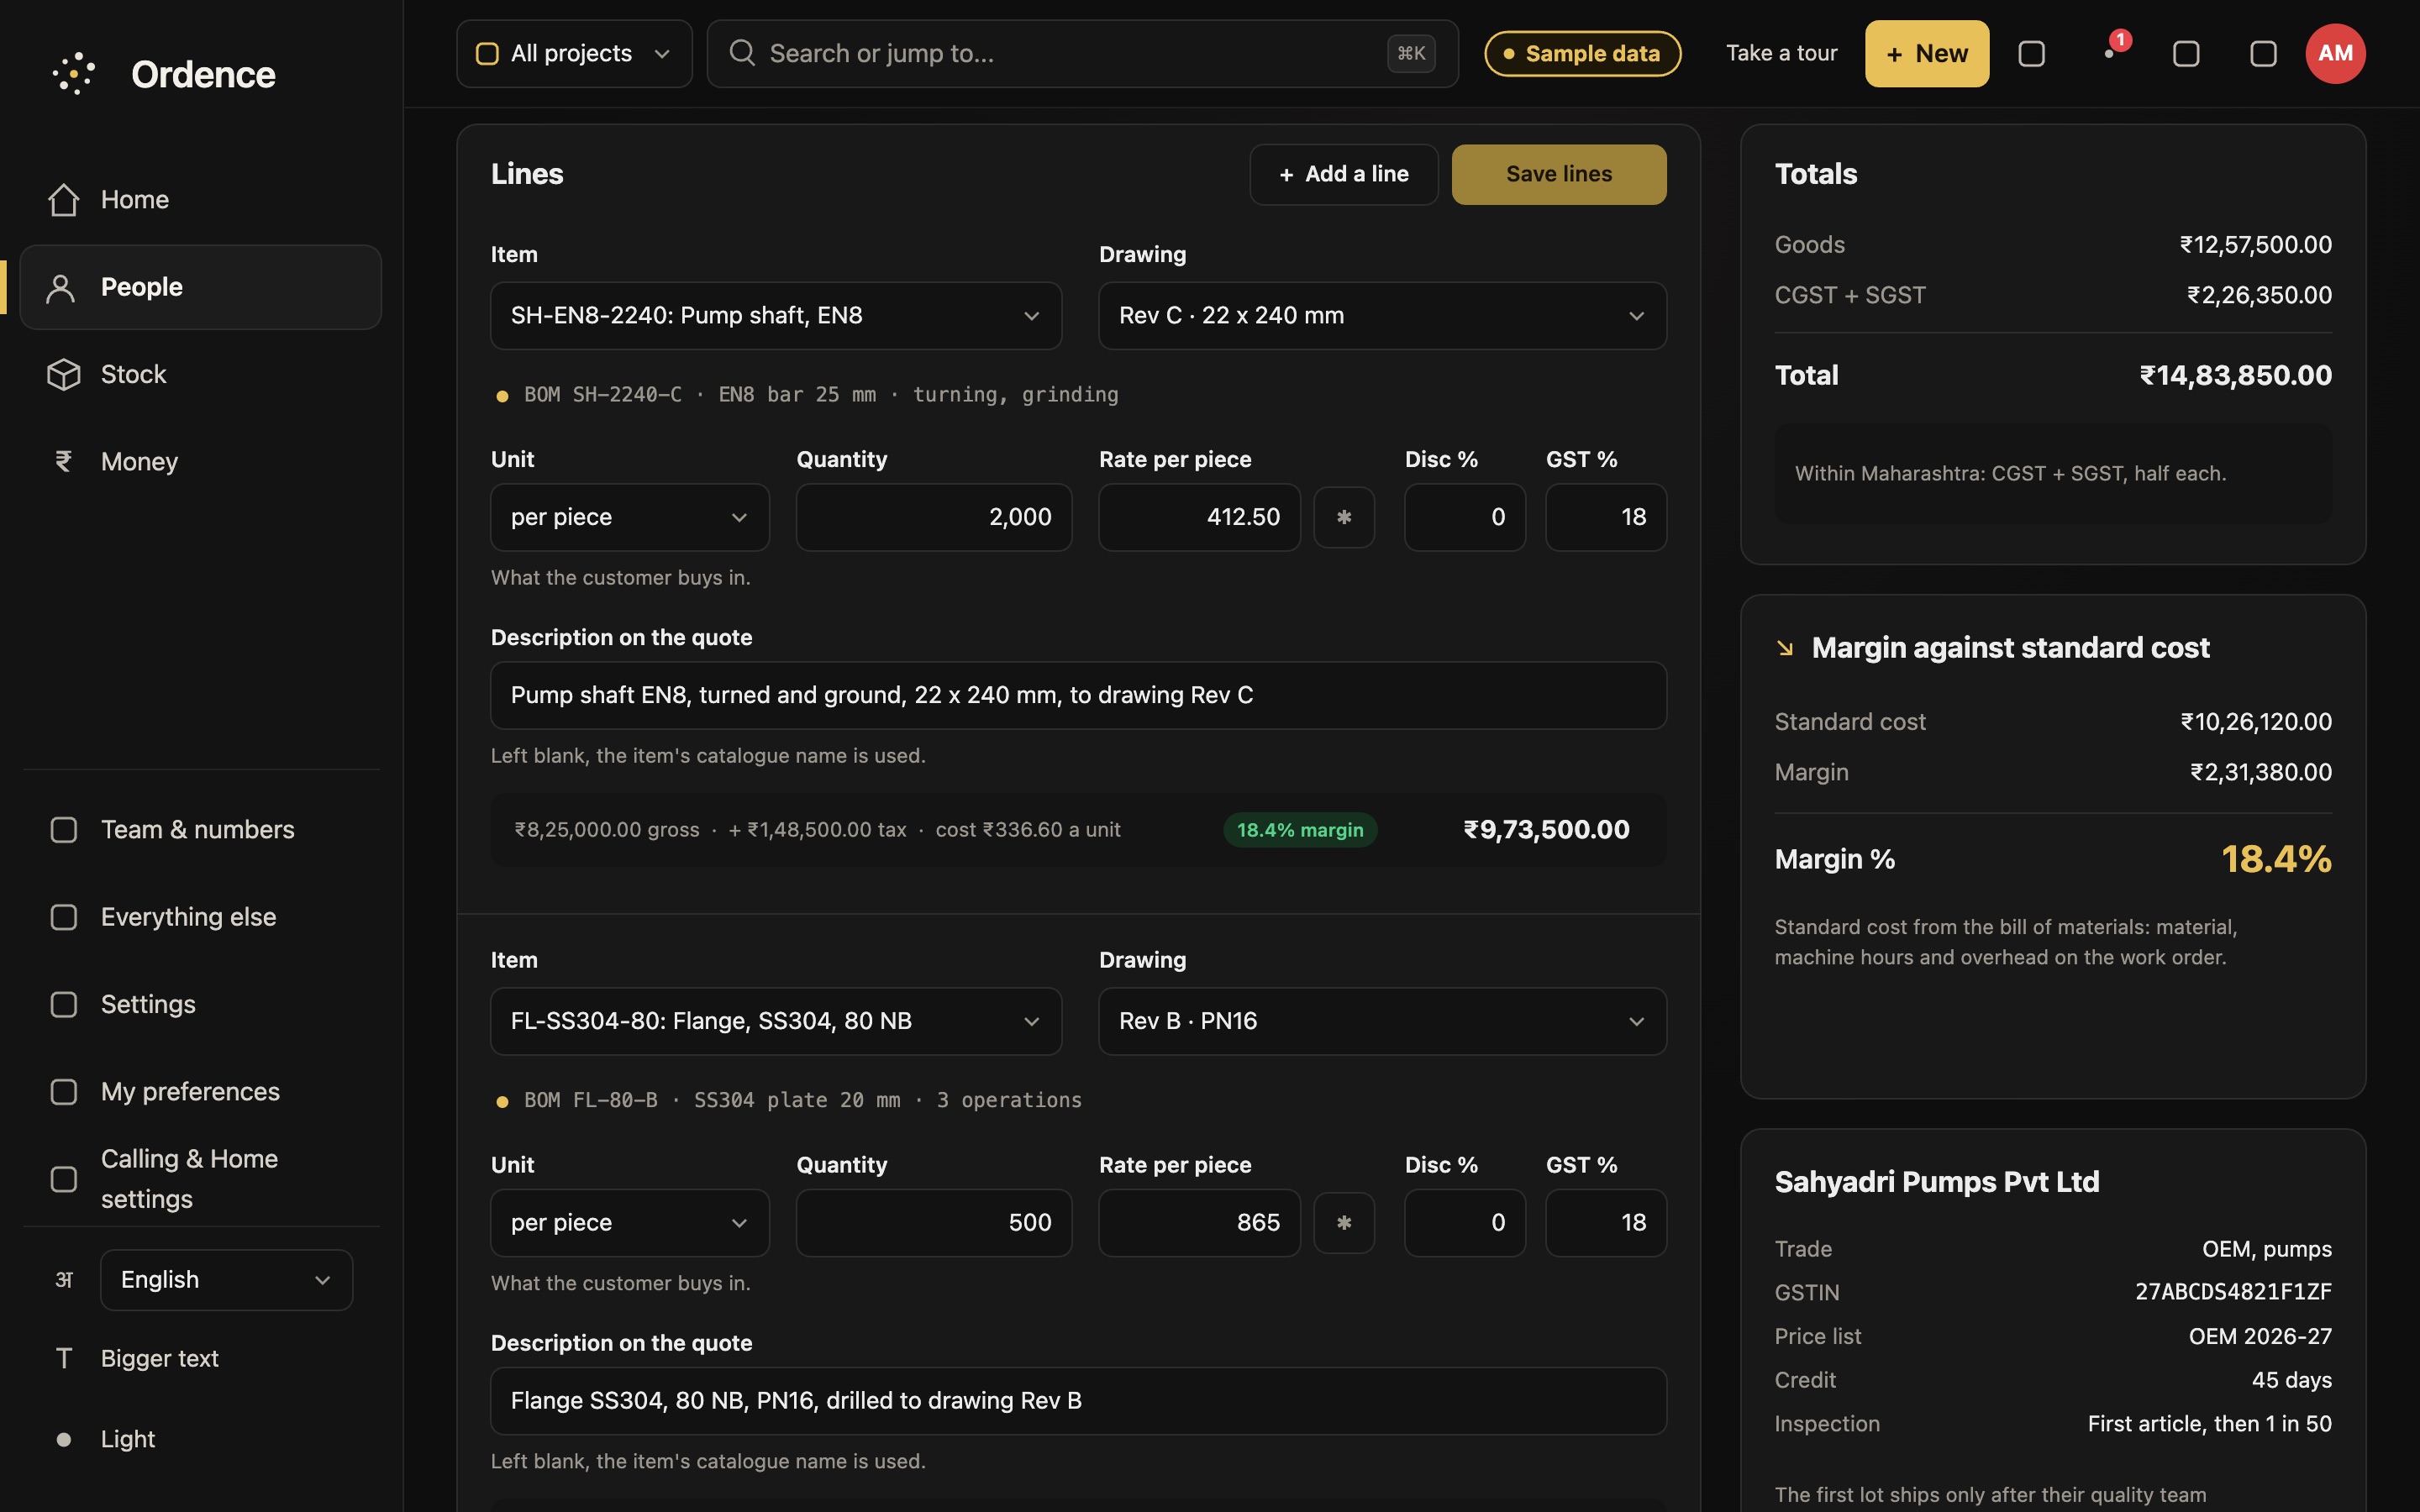Click the AM user avatar
Screen dimensions: 2420x1512
2335,53
